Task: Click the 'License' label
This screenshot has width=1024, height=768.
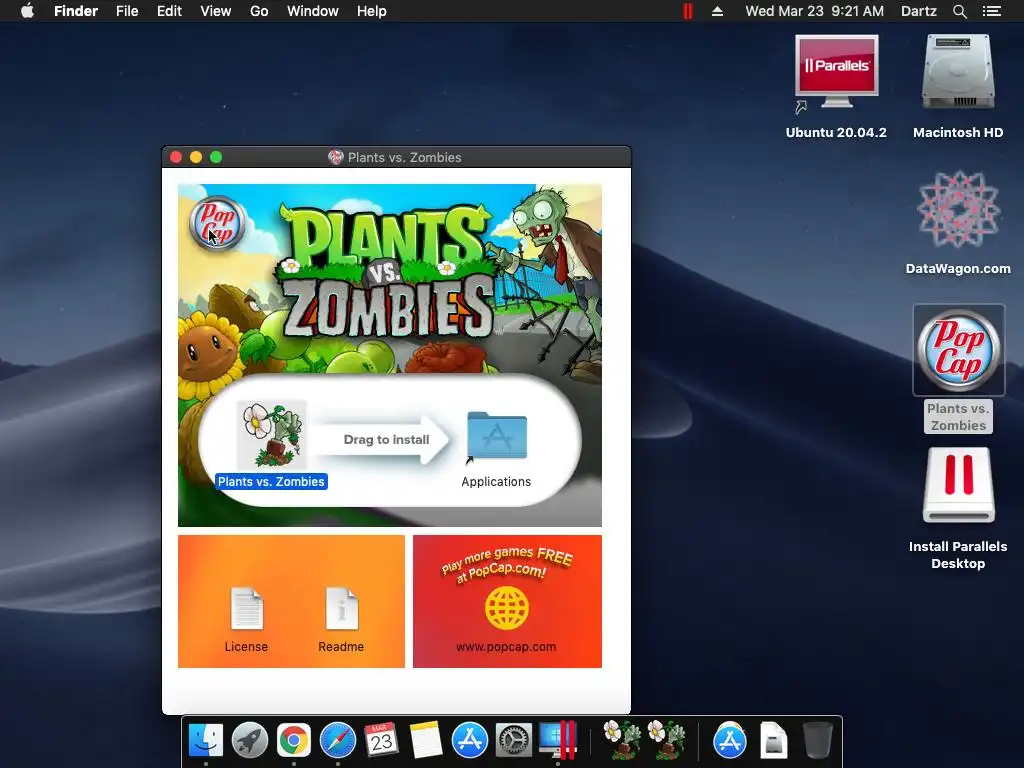Action: tap(246, 647)
